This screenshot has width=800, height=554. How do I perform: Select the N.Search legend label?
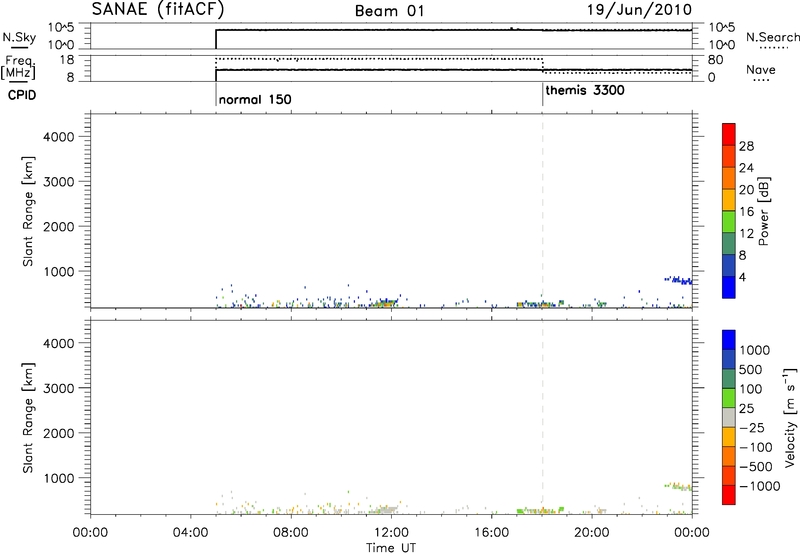pos(772,37)
